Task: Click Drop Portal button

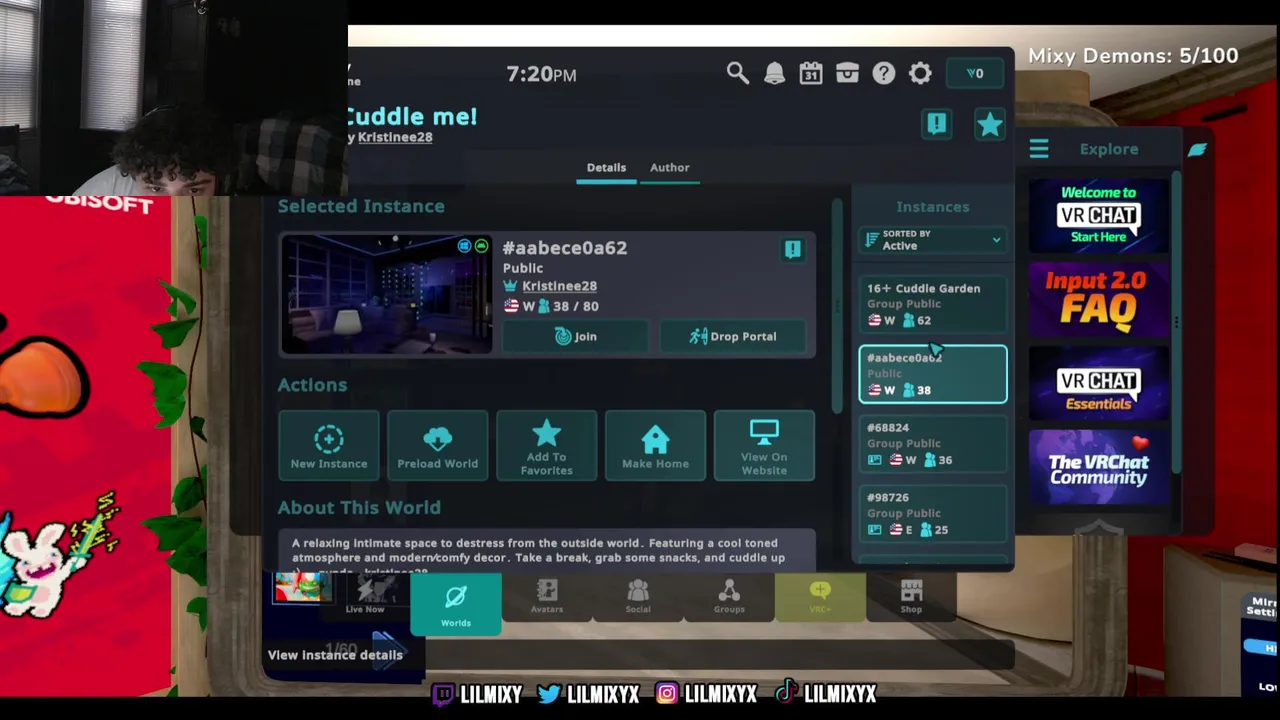Action: (x=733, y=337)
